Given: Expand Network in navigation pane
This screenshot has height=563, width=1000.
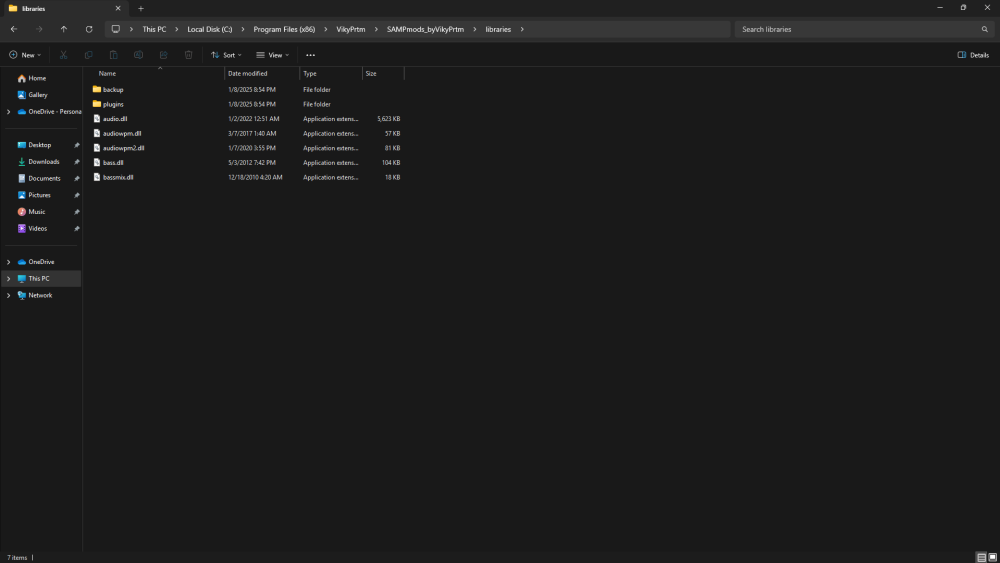Looking at the screenshot, I should tap(8, 295).
